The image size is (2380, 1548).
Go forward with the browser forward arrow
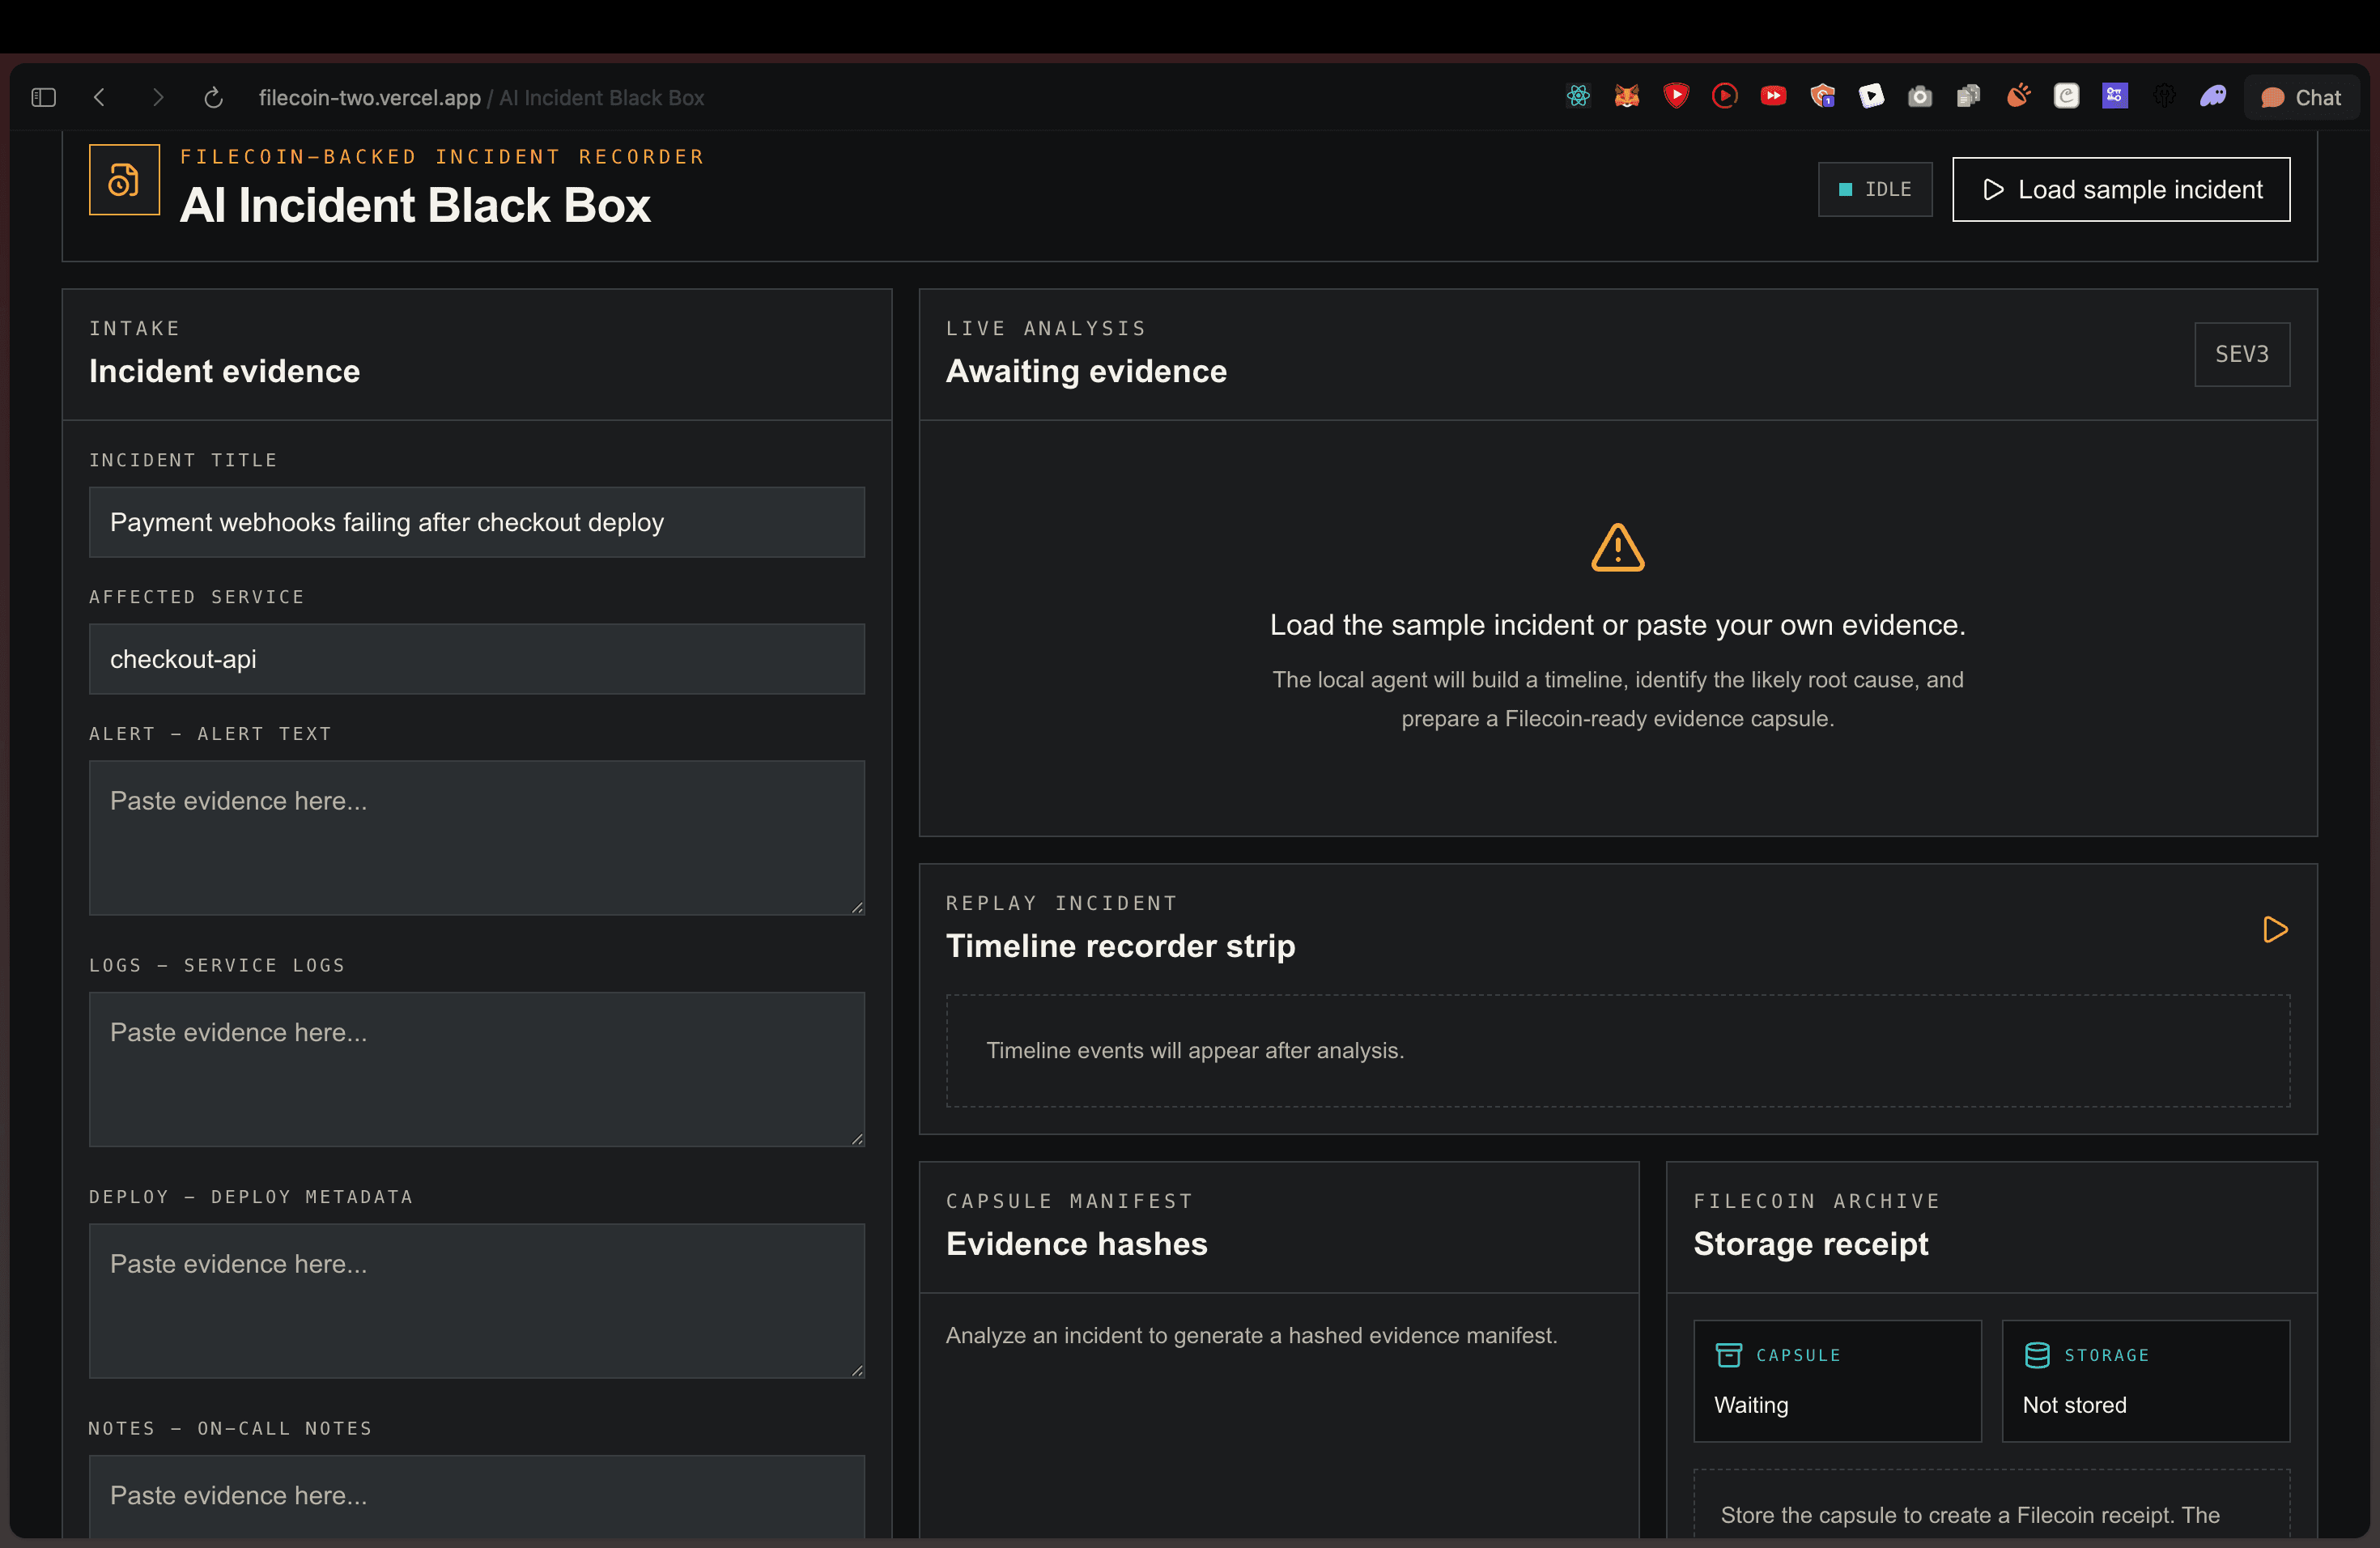157,97
